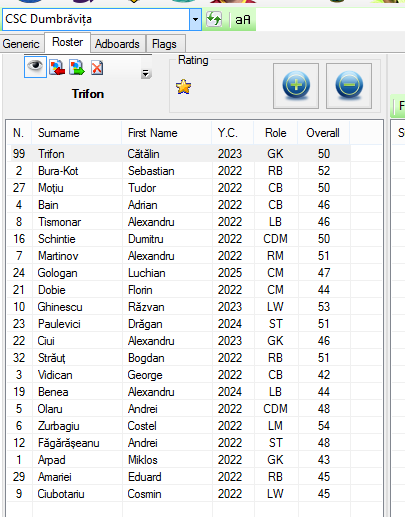Viewport: 405px width, 517px height.
Task: Click in the CSC Dumbrăvița team name field
Action: 96,19
